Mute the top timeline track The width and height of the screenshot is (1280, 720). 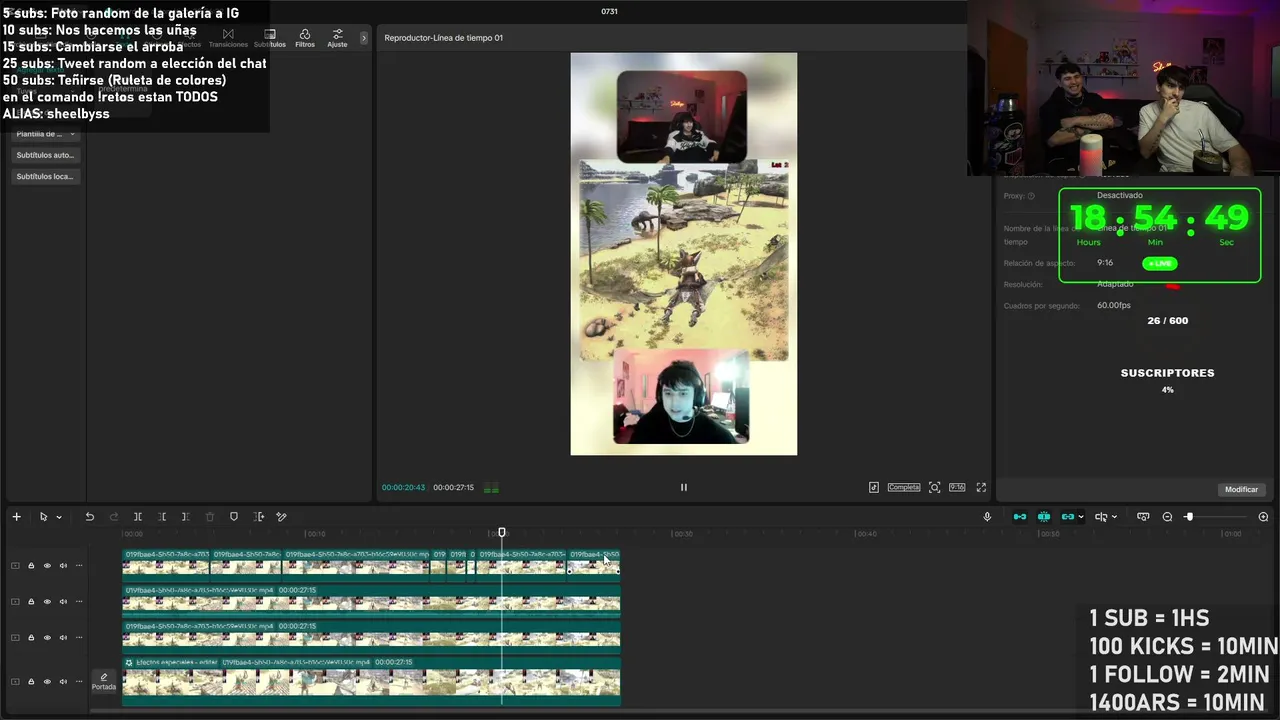[63, 565]
